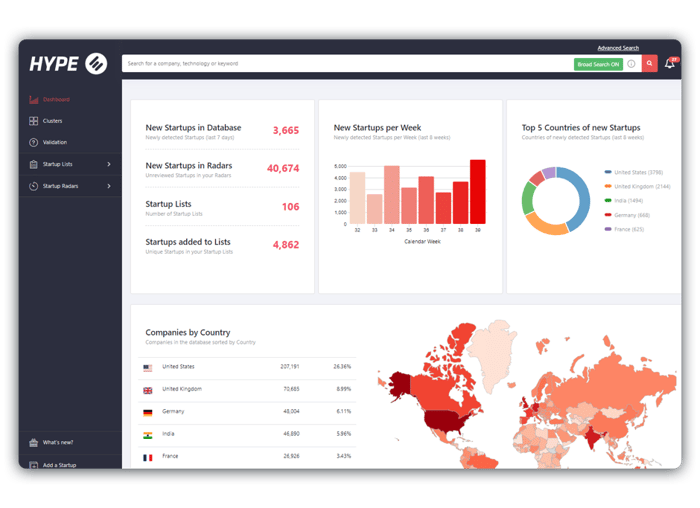Click the Startup Radars radar icon

click(33, 186)
